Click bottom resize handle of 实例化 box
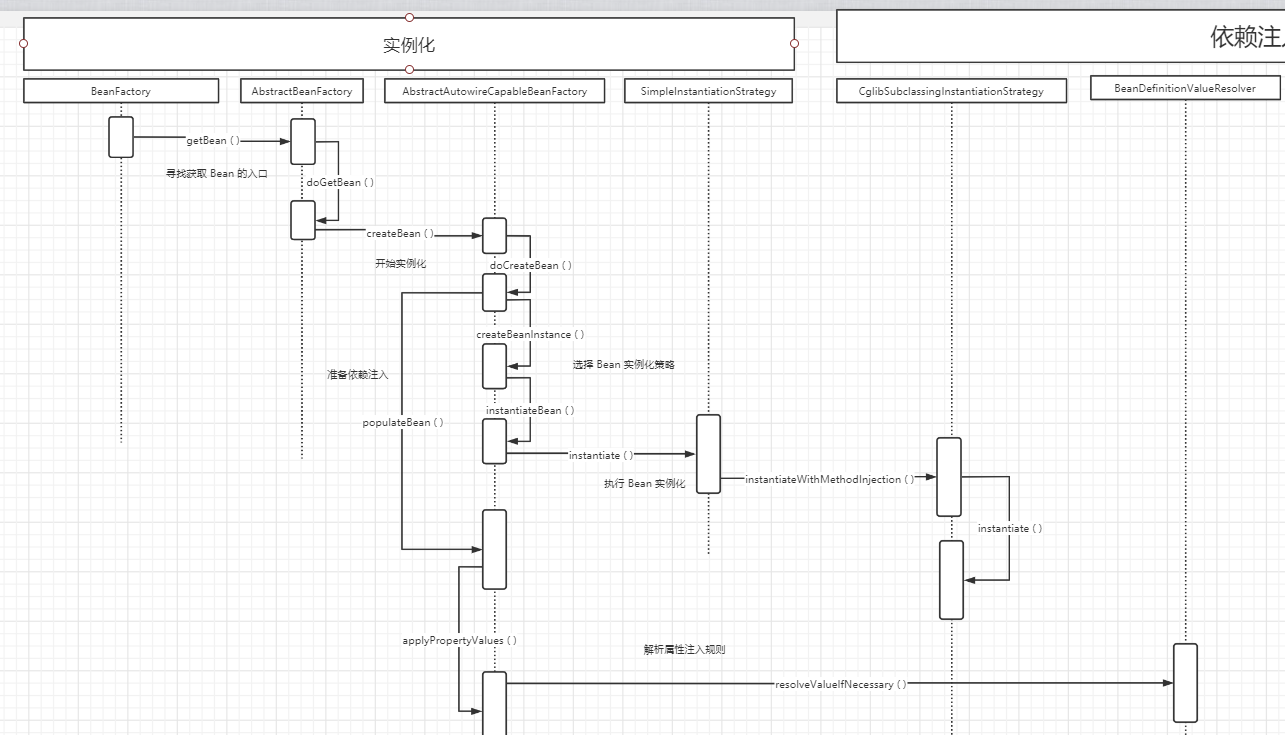Screen dimensions: 1285x735 [409, 69]
